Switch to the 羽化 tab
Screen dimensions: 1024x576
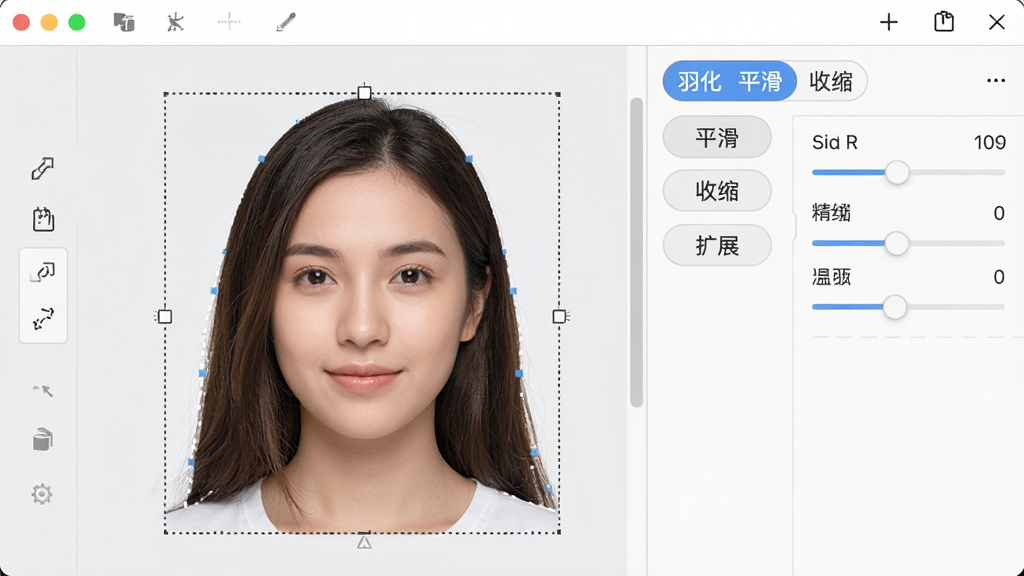click(x=699, y=81)
